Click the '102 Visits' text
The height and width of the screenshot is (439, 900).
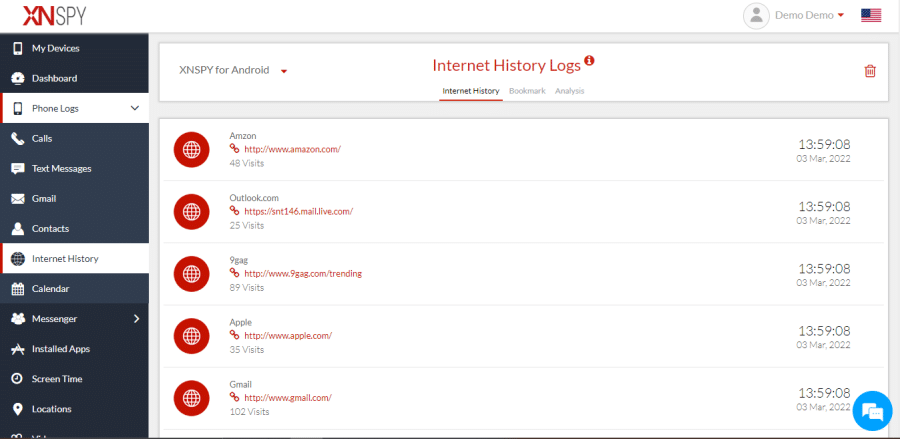point(249,411)
